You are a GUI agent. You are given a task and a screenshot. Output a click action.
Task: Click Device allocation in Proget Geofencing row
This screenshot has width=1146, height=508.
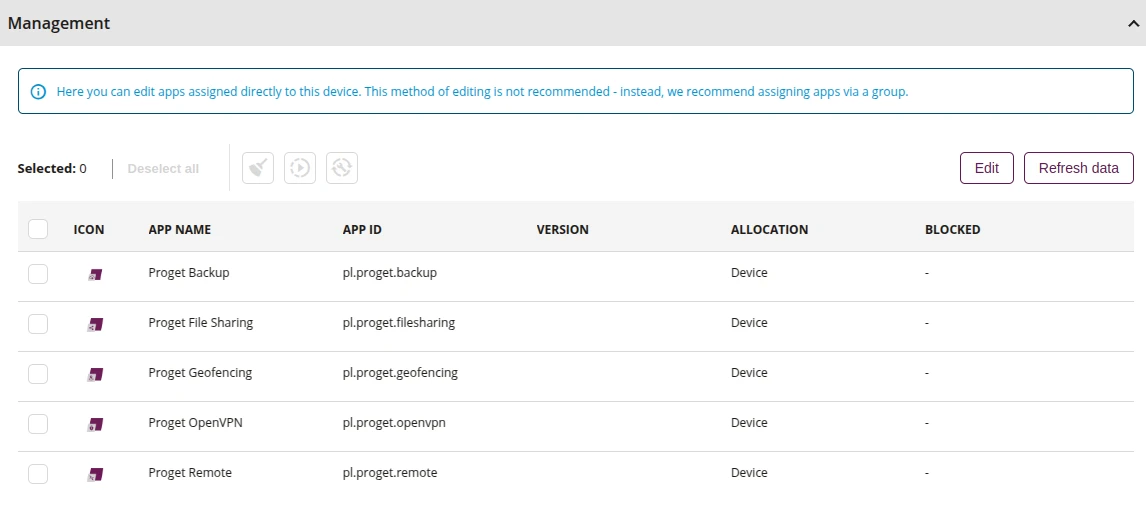click(749, 372)
